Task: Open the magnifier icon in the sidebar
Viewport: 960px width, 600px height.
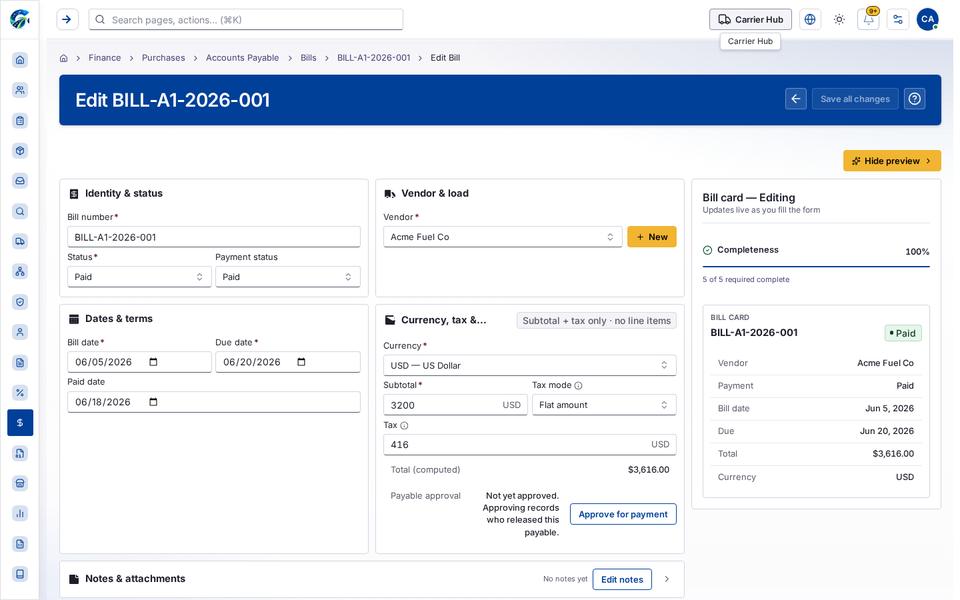Action: (x=20, y=211)
